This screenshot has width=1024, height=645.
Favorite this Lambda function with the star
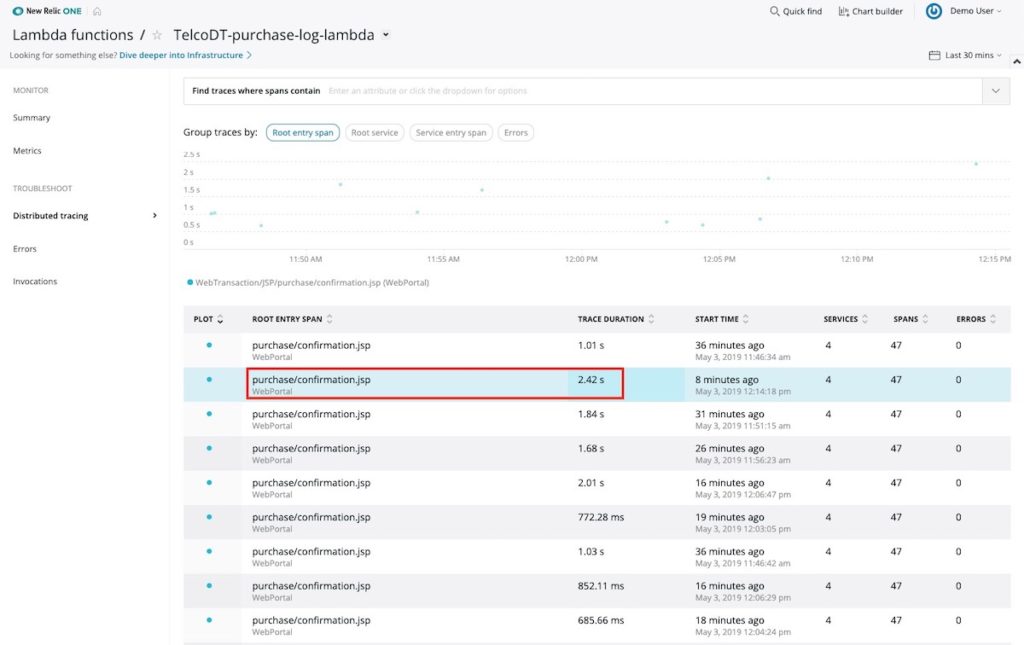click(157, 35)
